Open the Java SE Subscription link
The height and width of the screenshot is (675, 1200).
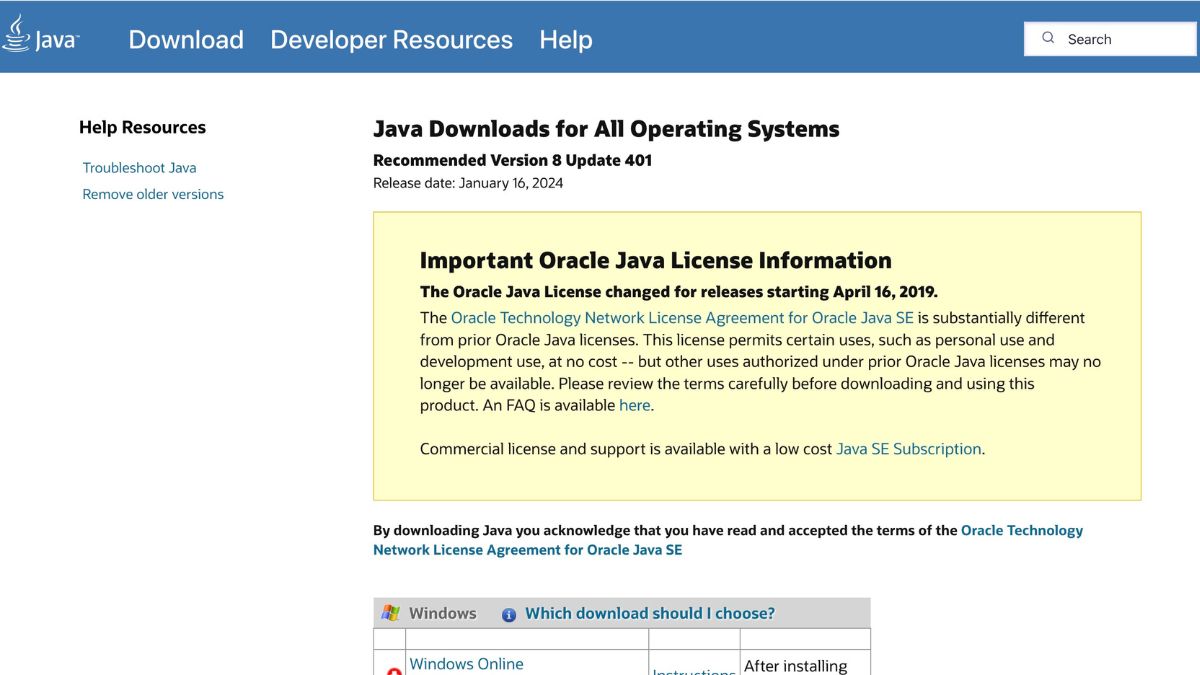[908, 448]
